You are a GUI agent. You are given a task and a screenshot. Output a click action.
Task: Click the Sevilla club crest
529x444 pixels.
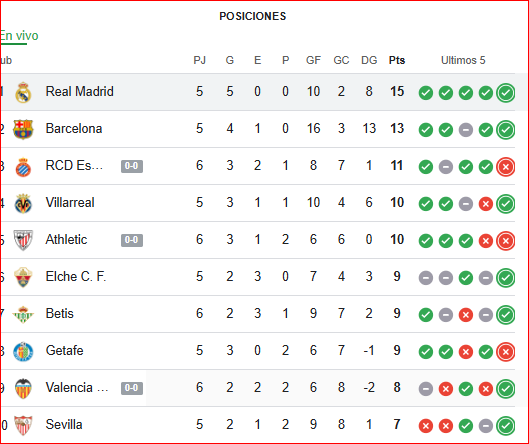point(23,425)
